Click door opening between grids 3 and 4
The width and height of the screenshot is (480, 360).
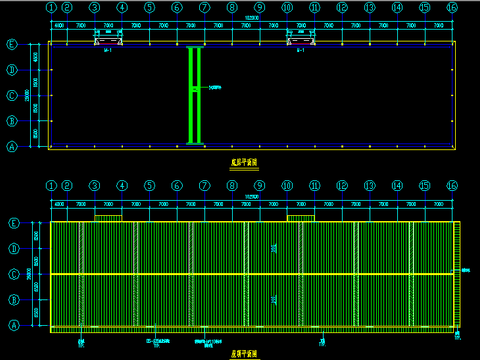pyautogui.click(x=108, y=41)
